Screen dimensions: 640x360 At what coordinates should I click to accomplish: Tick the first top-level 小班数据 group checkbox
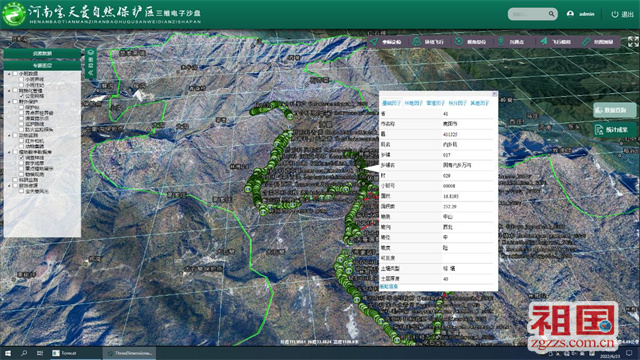point(15,74)
